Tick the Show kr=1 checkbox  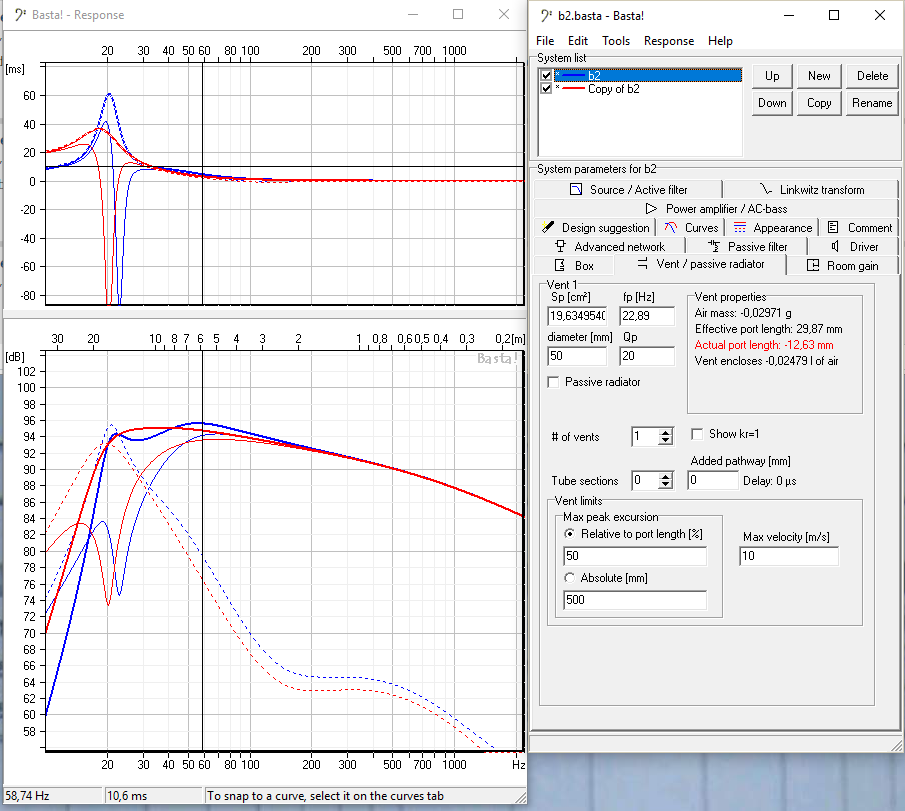[699, 434]
